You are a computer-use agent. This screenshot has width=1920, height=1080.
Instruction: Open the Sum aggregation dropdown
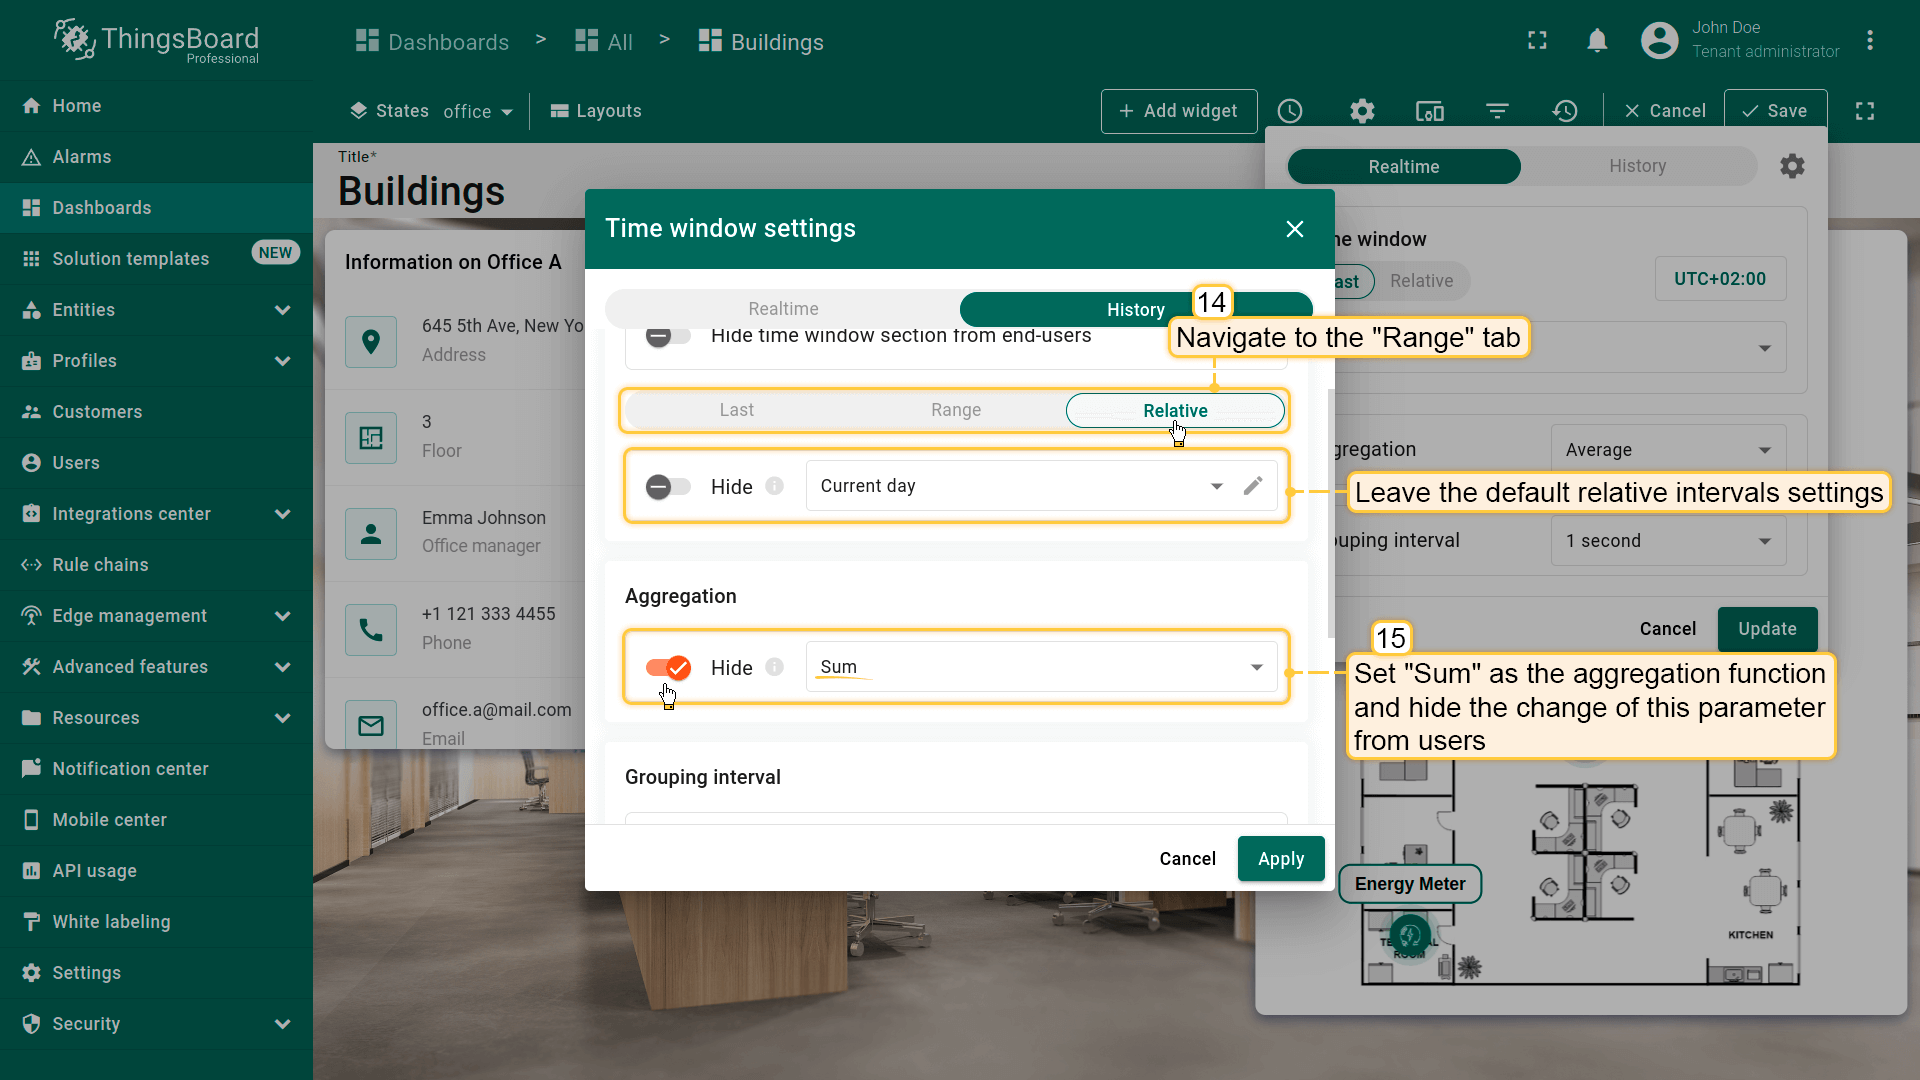(x=1040, y=667)
